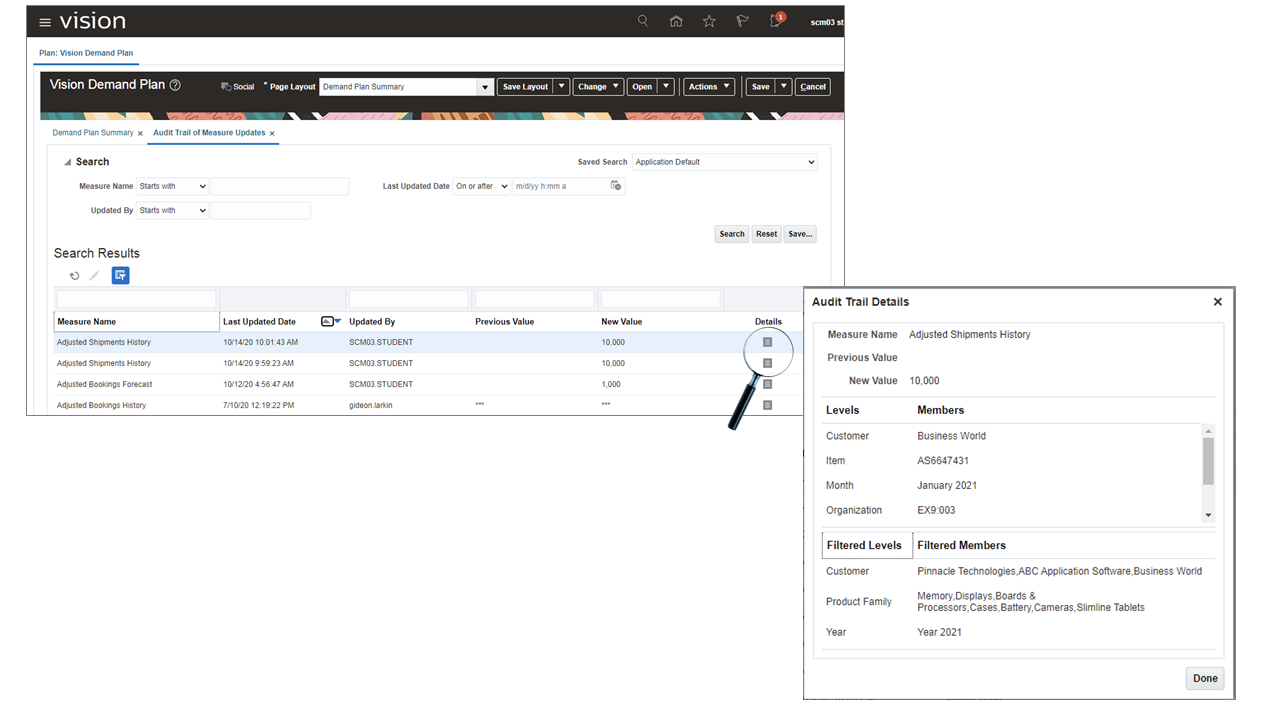The image size is (1280, 720).
Task: Click the Search button
Action: pos(732,234)
